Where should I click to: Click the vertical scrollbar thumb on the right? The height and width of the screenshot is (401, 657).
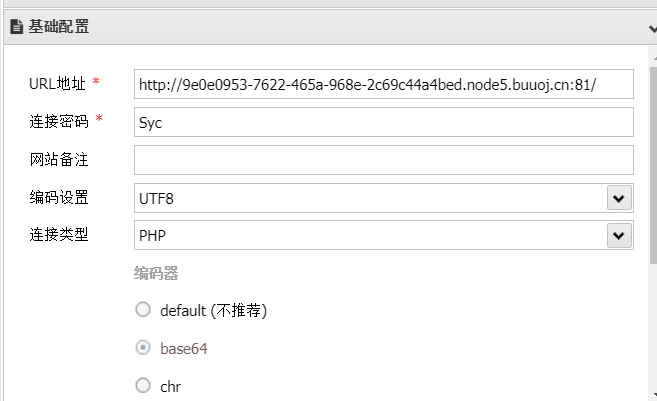tap(653, 165)
